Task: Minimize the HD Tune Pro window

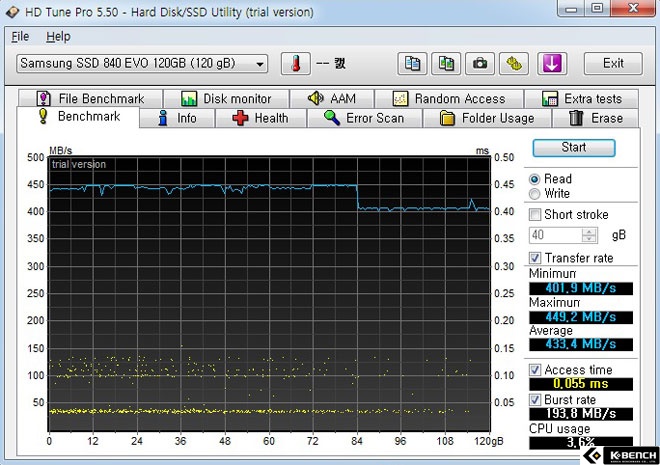Action: (571, 8)
